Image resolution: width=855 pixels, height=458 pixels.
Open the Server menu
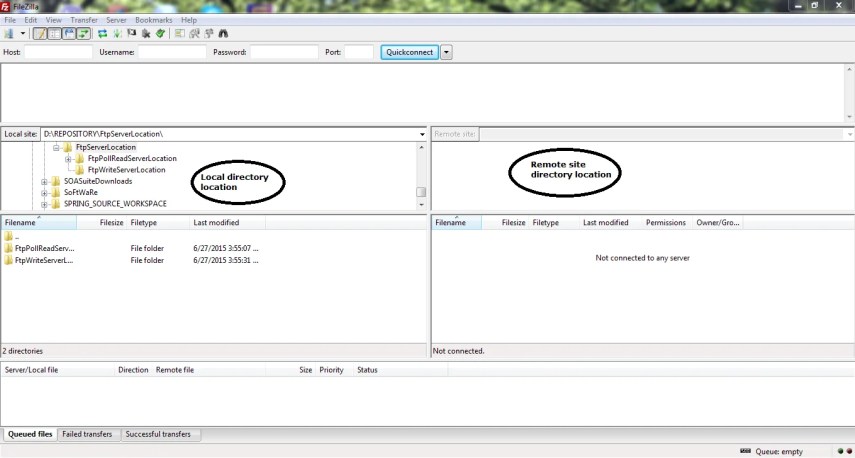(116, 20)
